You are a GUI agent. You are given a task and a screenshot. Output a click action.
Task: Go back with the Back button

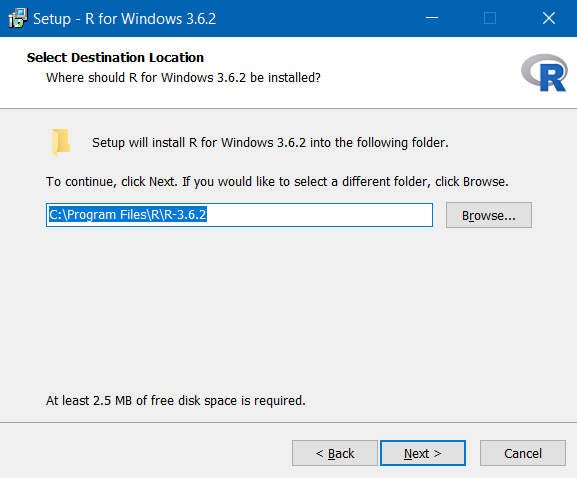click(x=335, y=453)
